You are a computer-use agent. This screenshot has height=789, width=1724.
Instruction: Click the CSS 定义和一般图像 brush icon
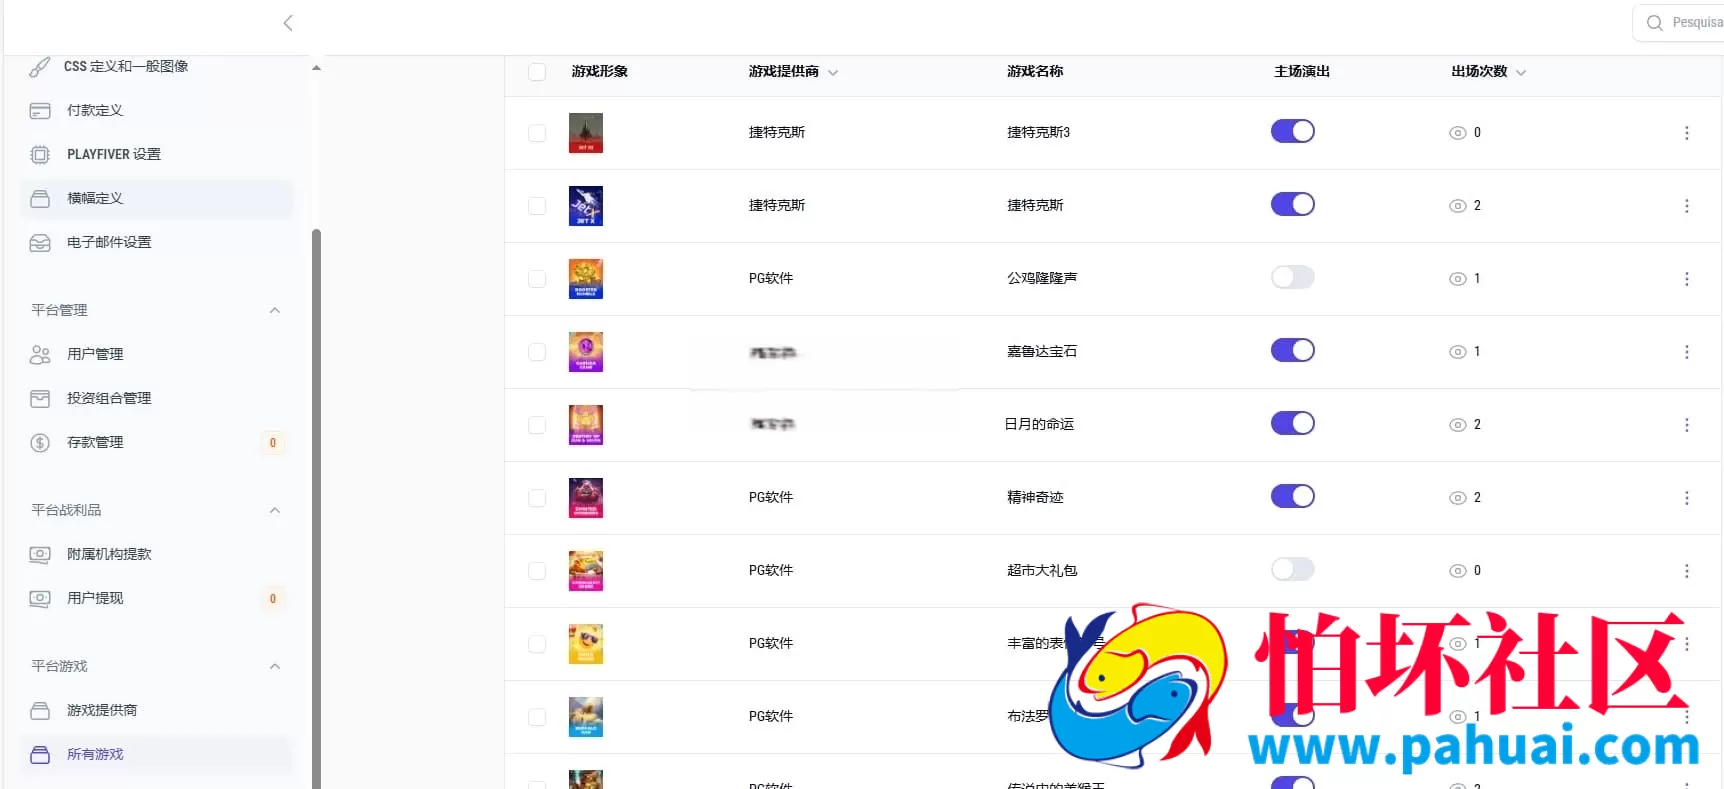coord(40,67)
